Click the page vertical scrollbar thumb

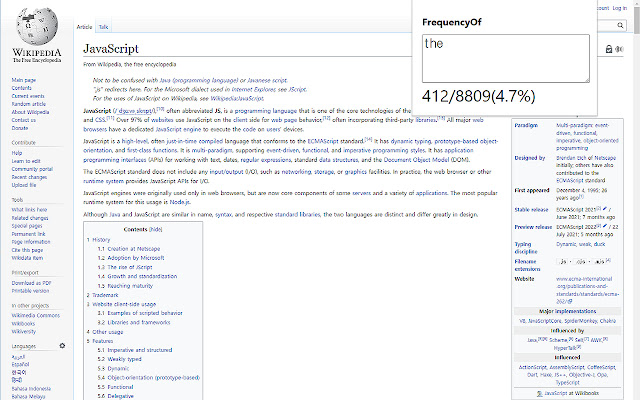(636, 19)
